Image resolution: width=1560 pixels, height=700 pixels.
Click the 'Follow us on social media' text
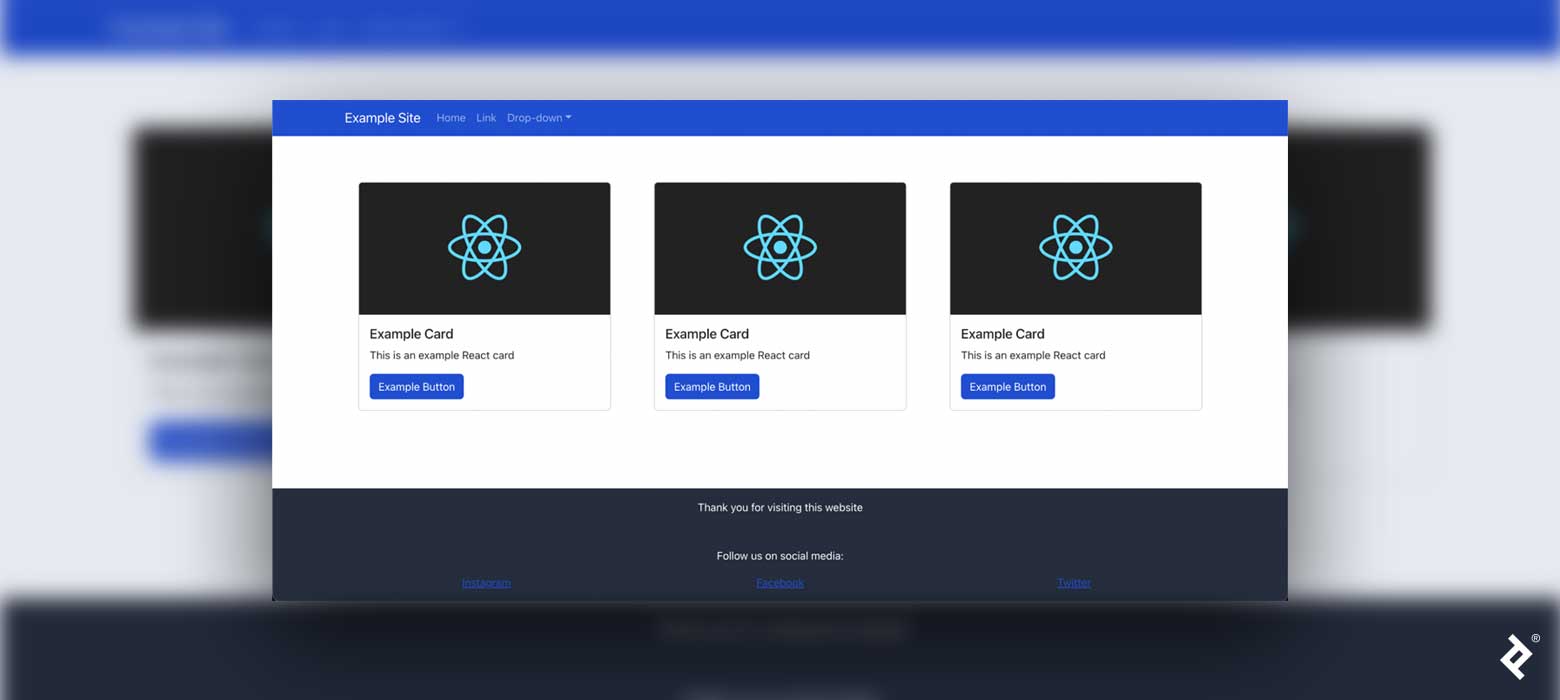(779, 555)
